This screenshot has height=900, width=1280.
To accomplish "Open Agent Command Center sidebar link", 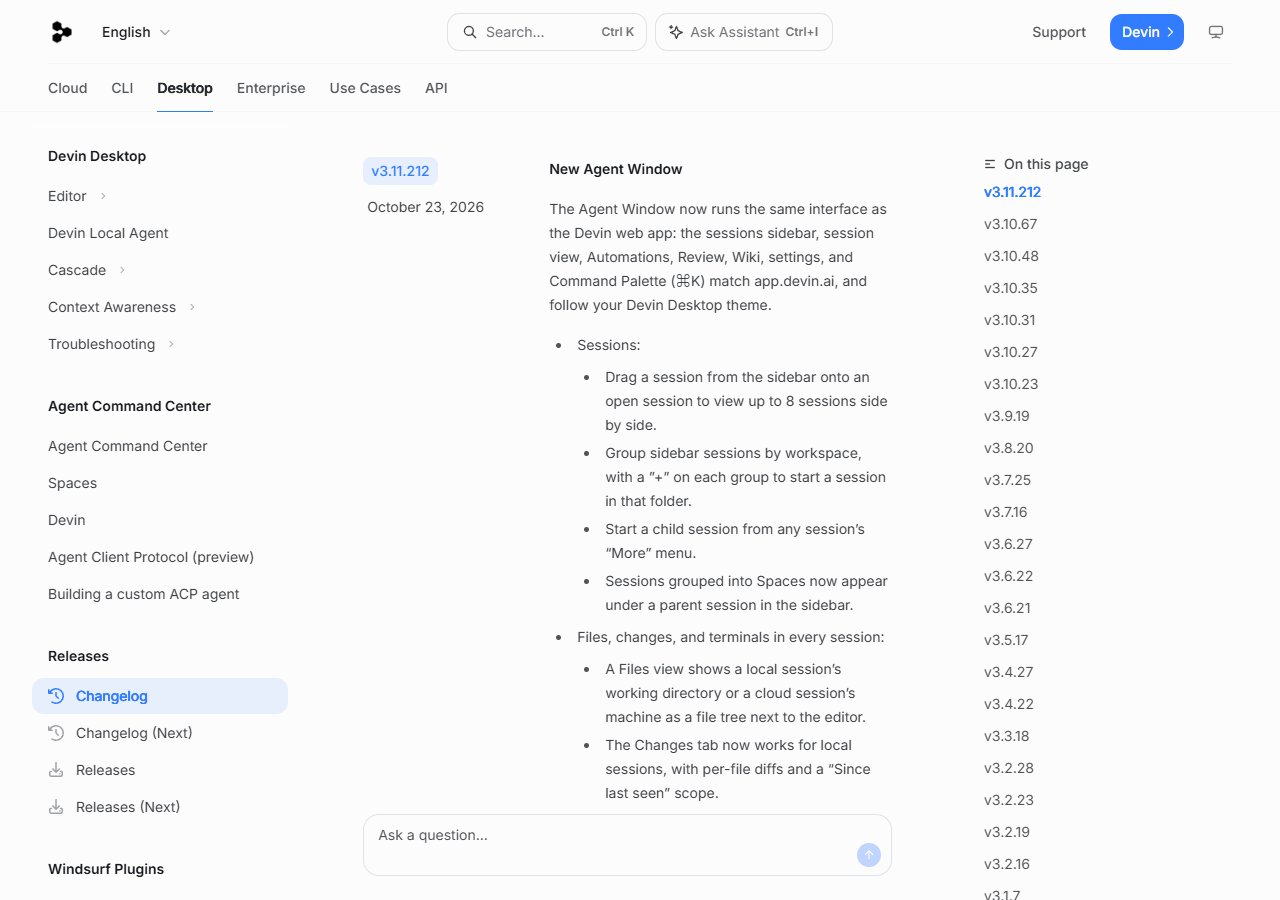I will pos(128,446).
